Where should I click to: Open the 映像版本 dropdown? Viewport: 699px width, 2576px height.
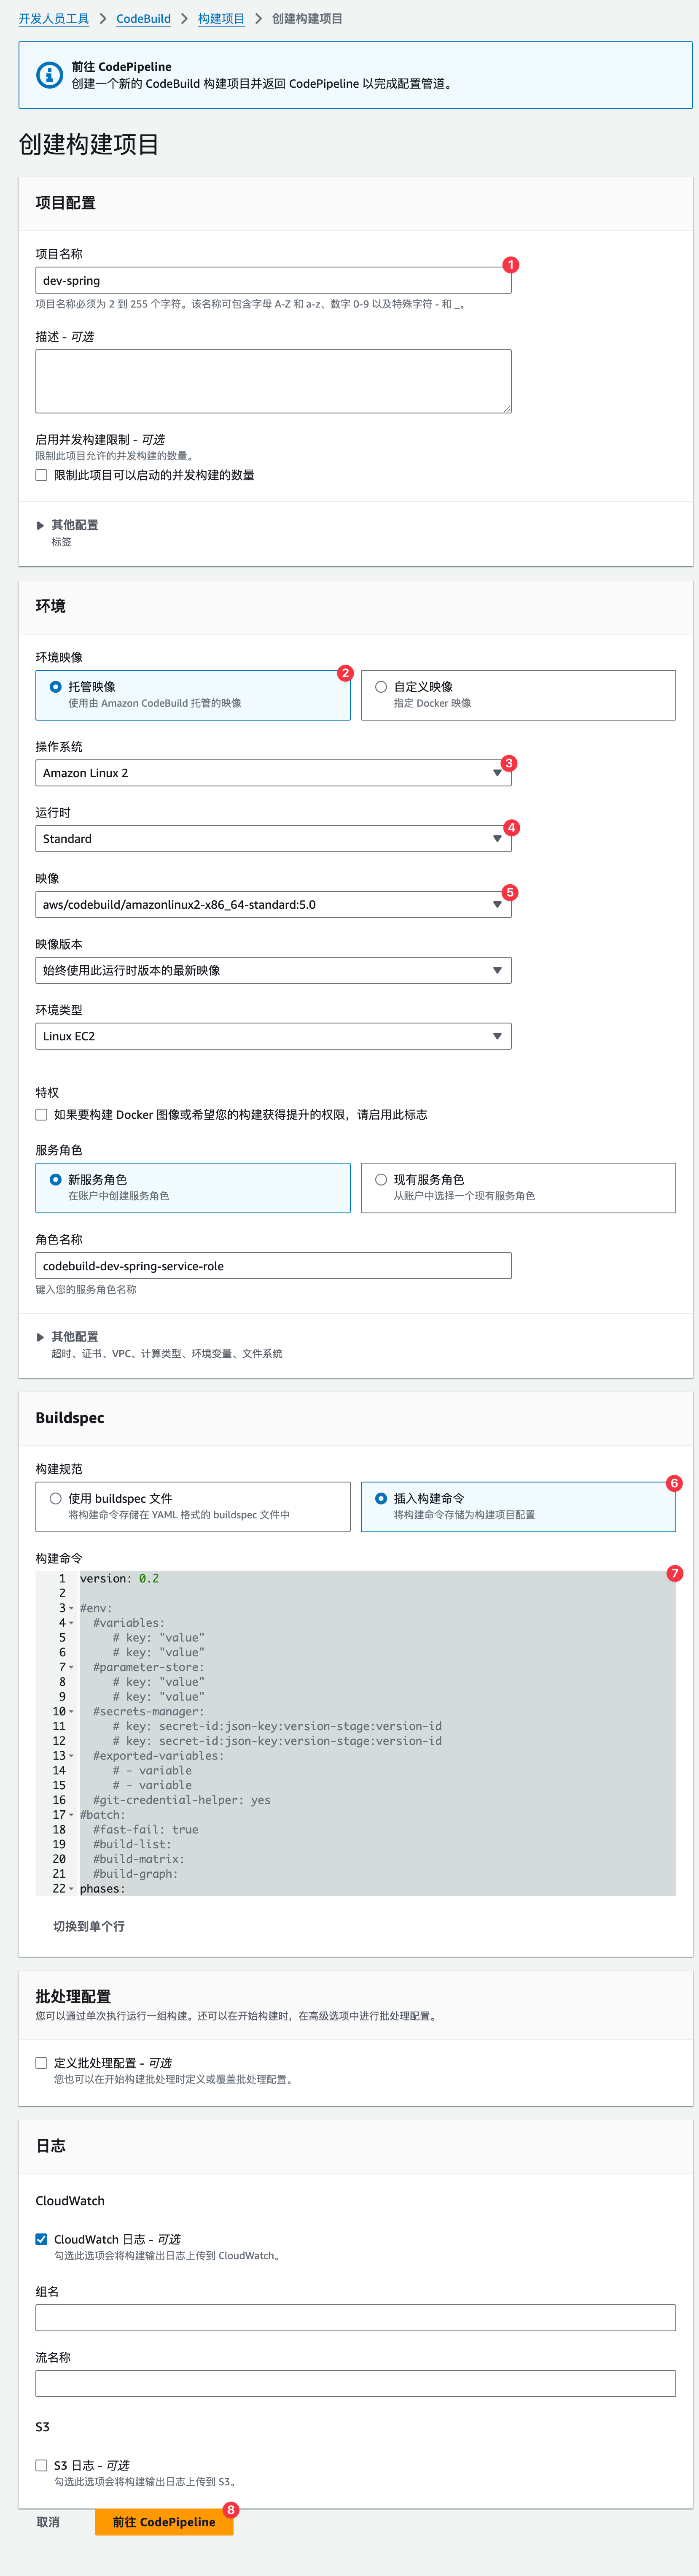(273, 970)
